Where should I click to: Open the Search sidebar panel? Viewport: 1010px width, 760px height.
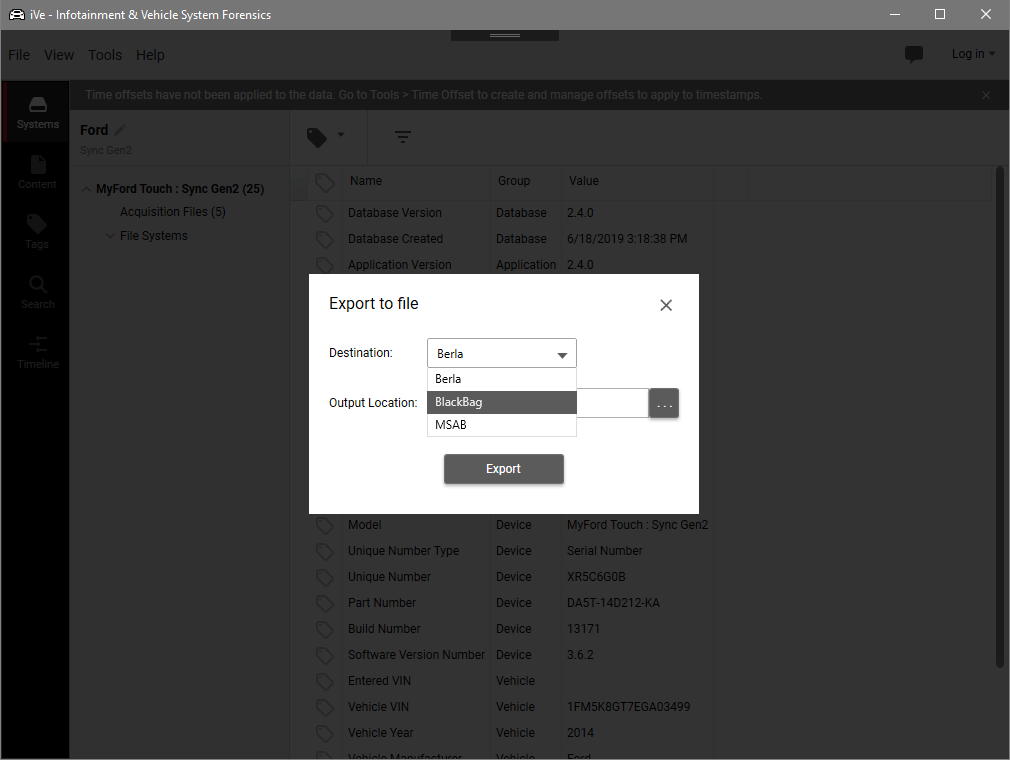[x=37, y=292]
